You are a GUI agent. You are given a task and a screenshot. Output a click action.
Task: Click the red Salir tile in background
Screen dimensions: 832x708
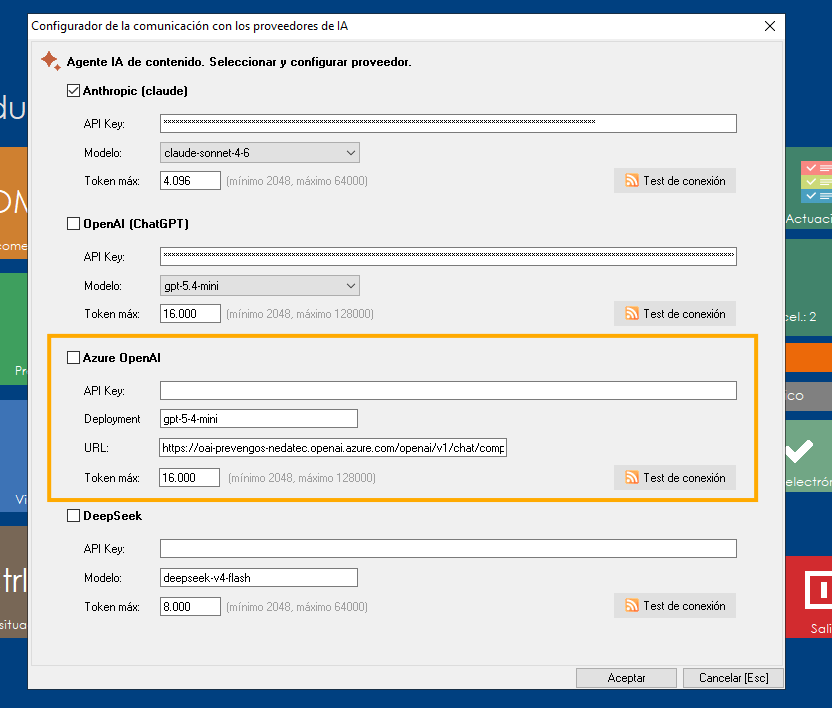pyautogui.click(x=809, y=597)
